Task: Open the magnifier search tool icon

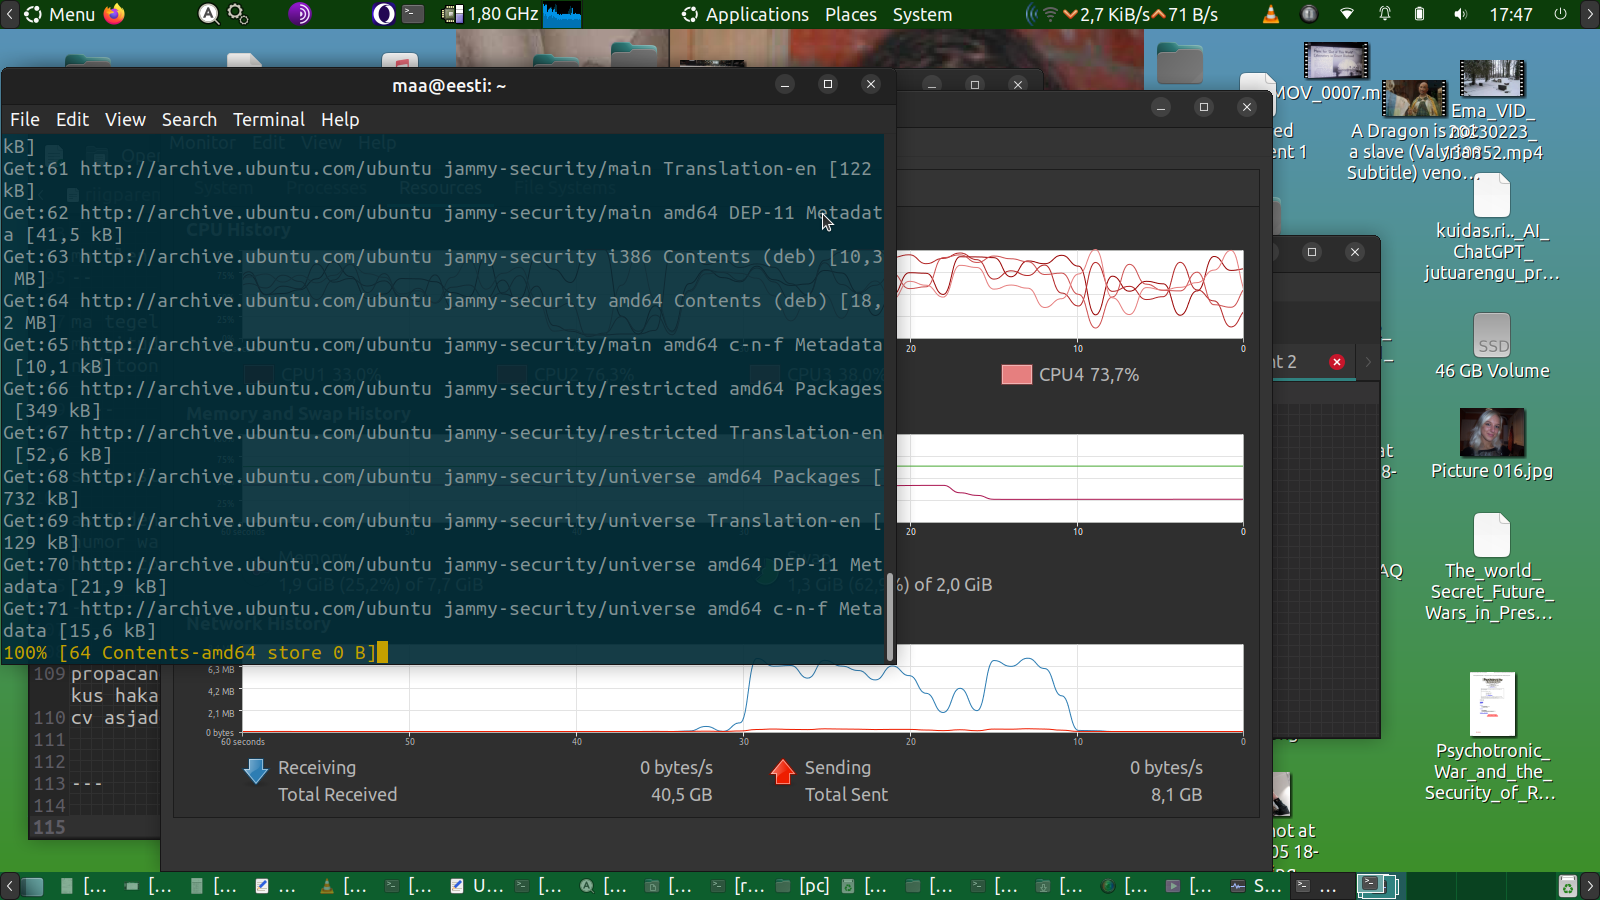Action: pyautogui.click(x=208, y=14)
